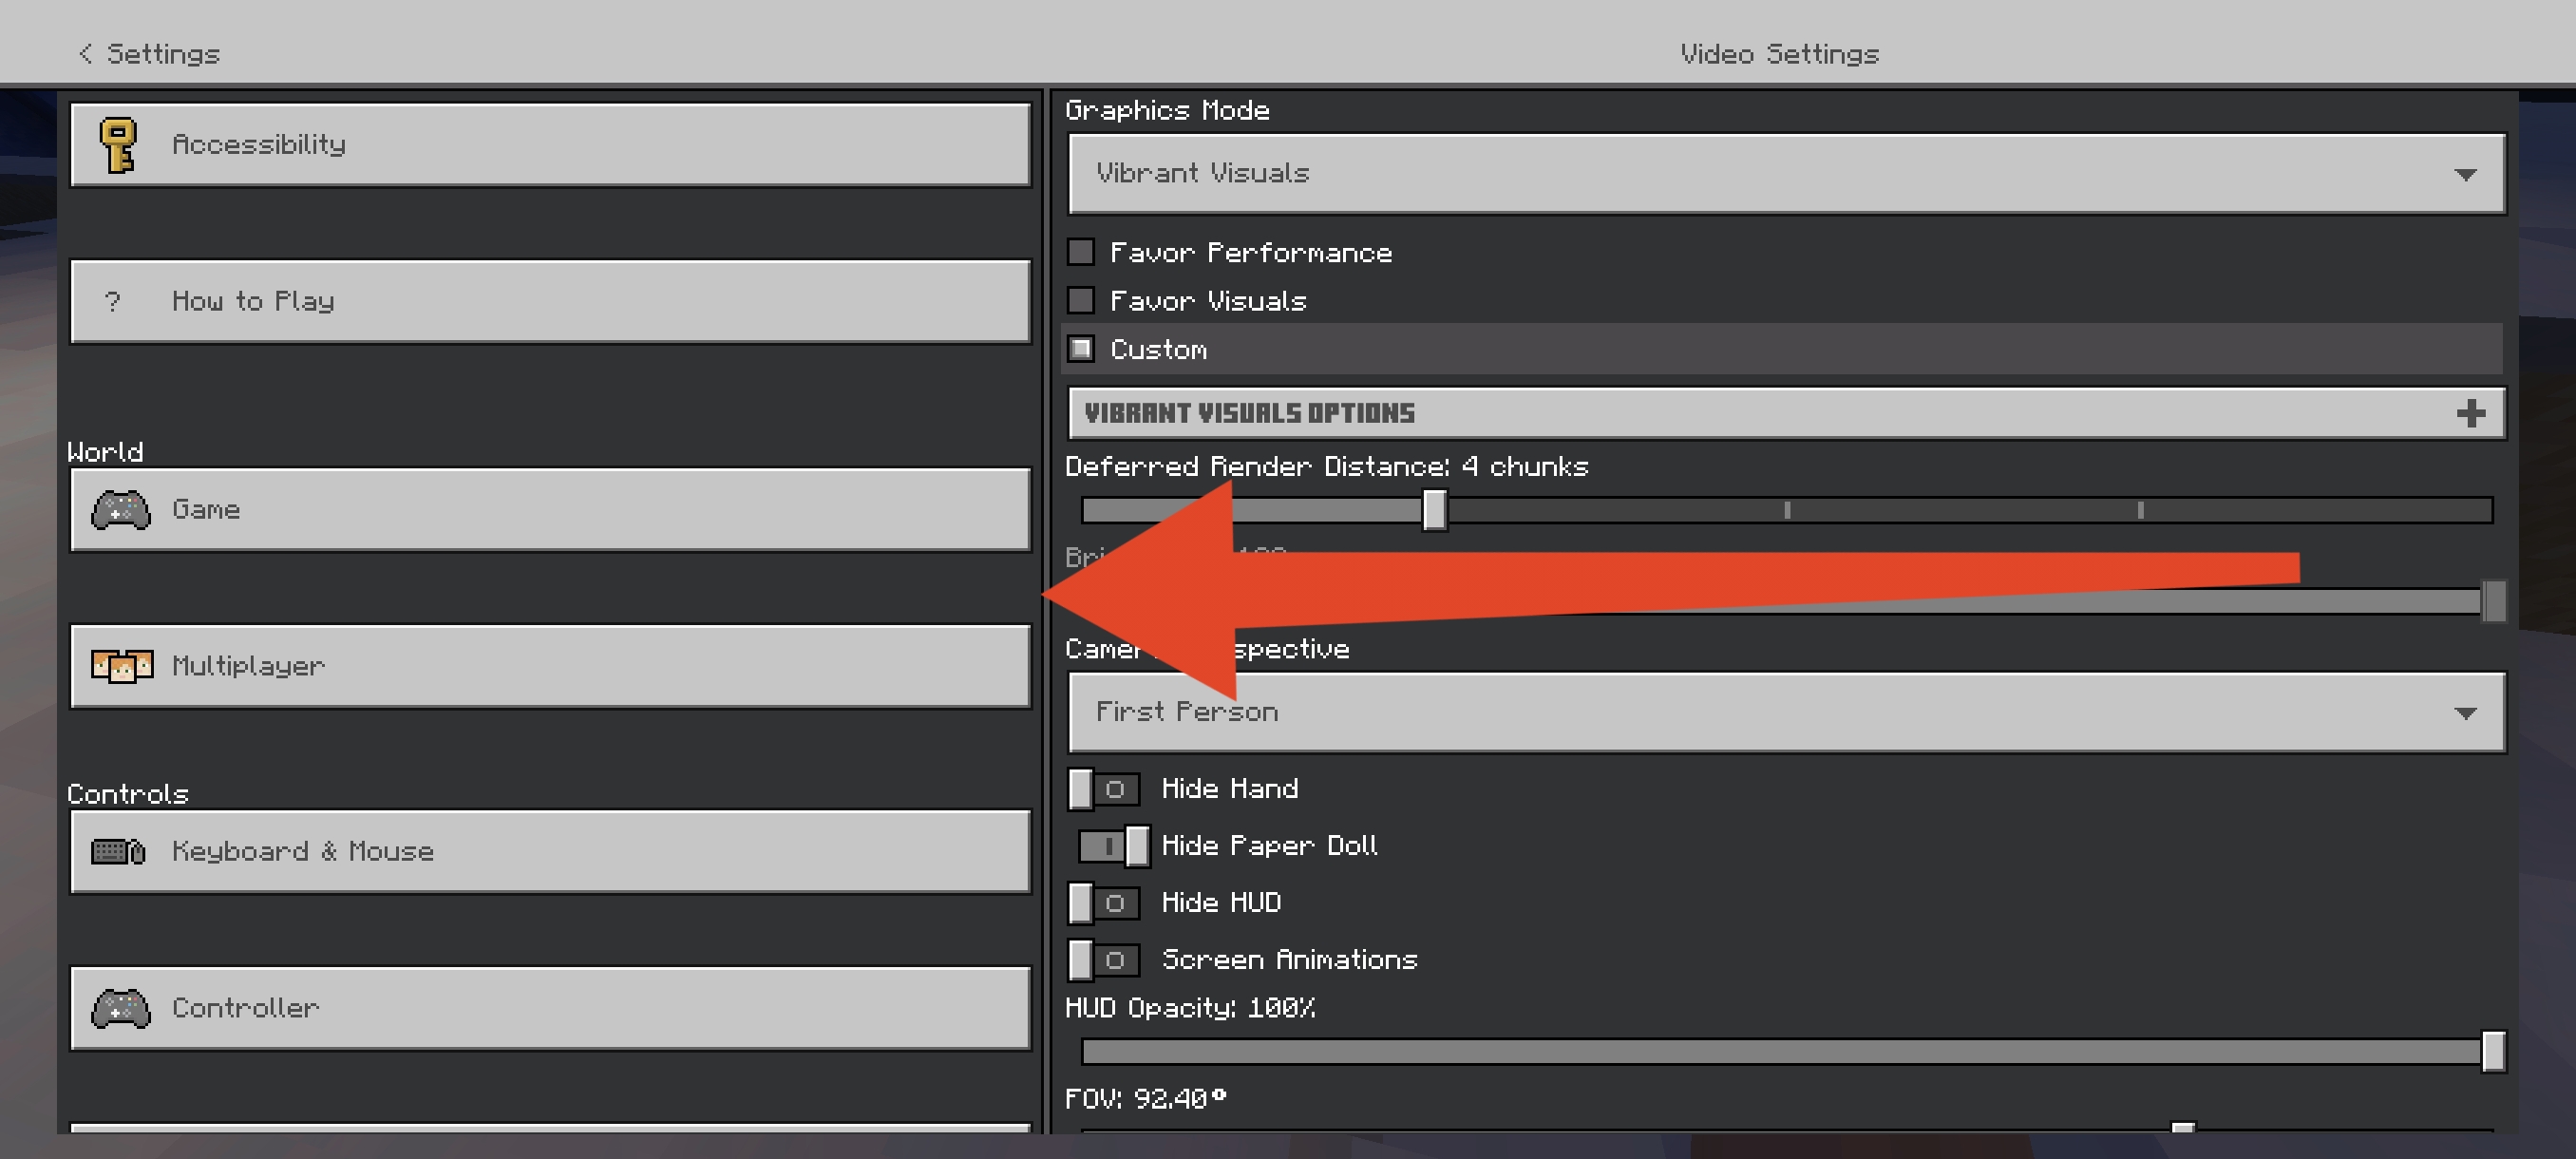
Task: Open the Multiplayer settings tab
Action: (x=550, y=666)
